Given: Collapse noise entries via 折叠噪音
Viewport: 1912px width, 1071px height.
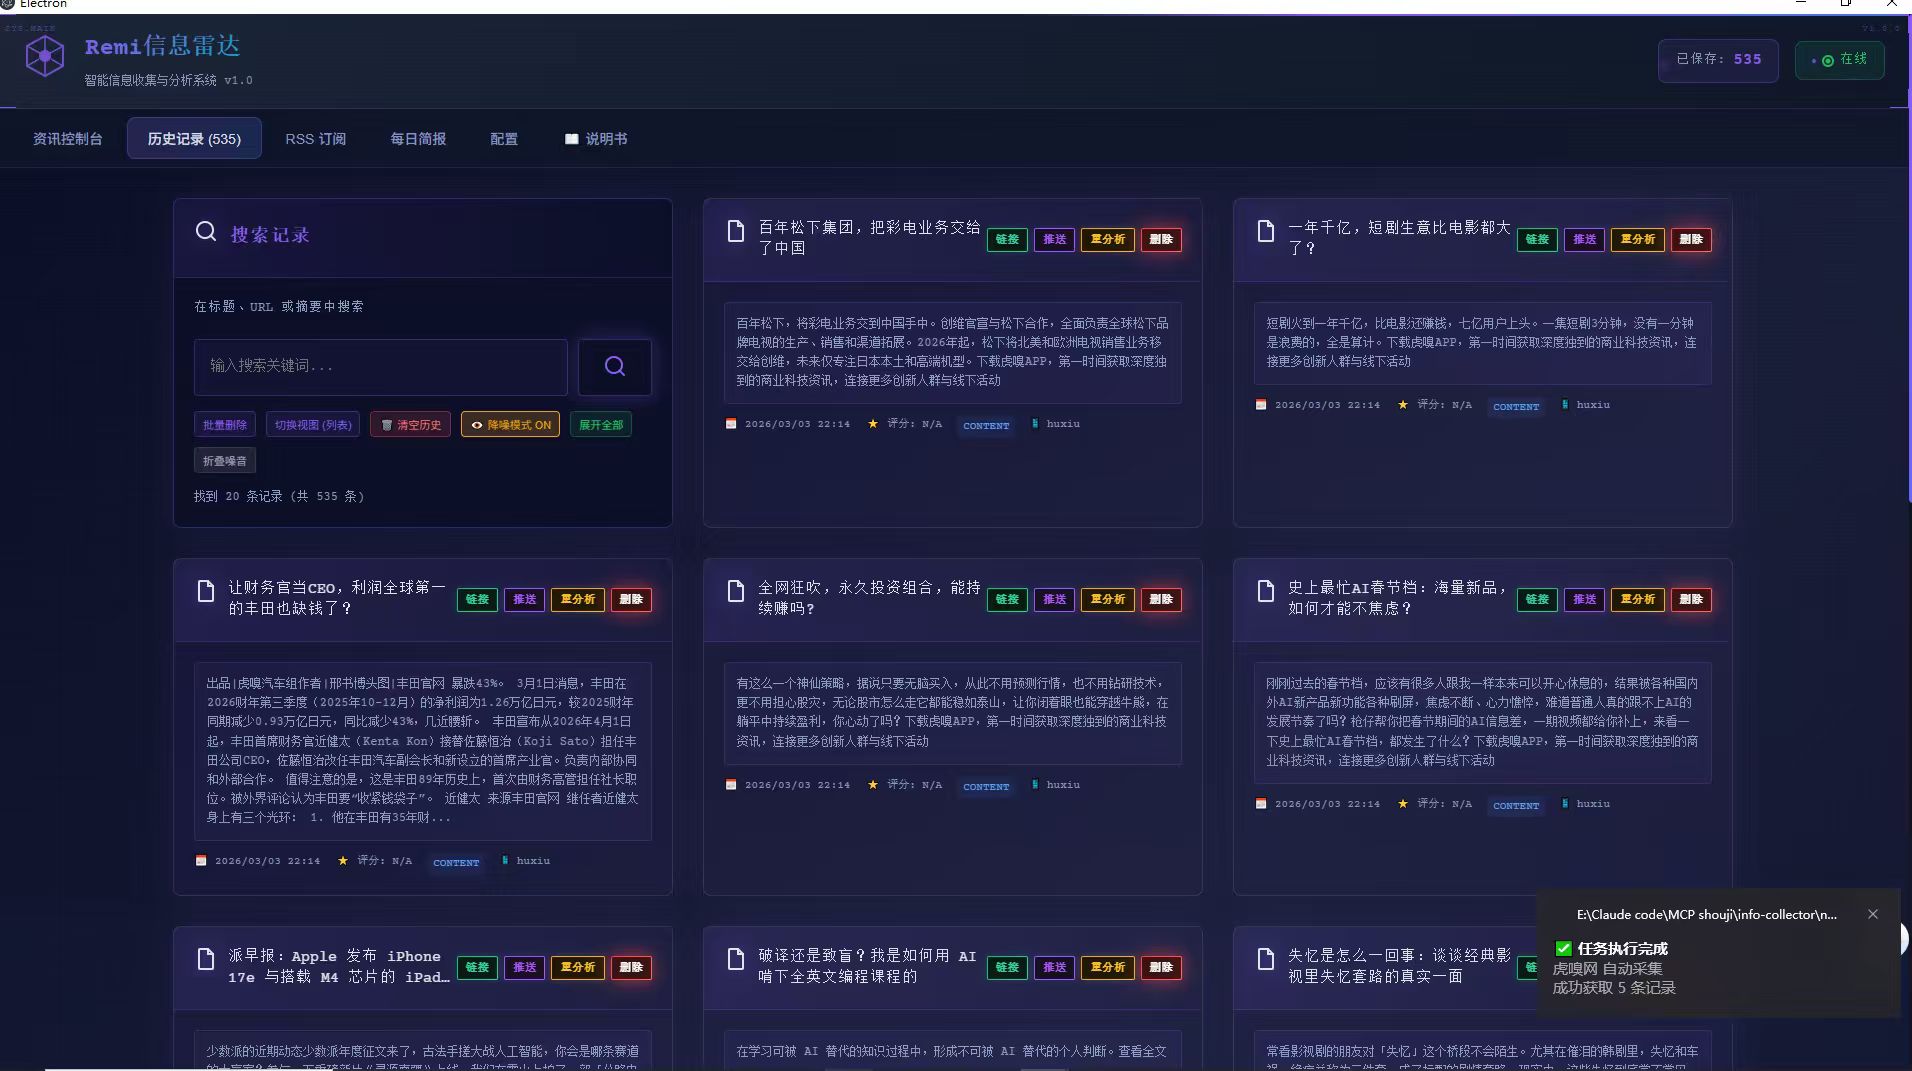Looking at the screenshot, I should 224,460.
